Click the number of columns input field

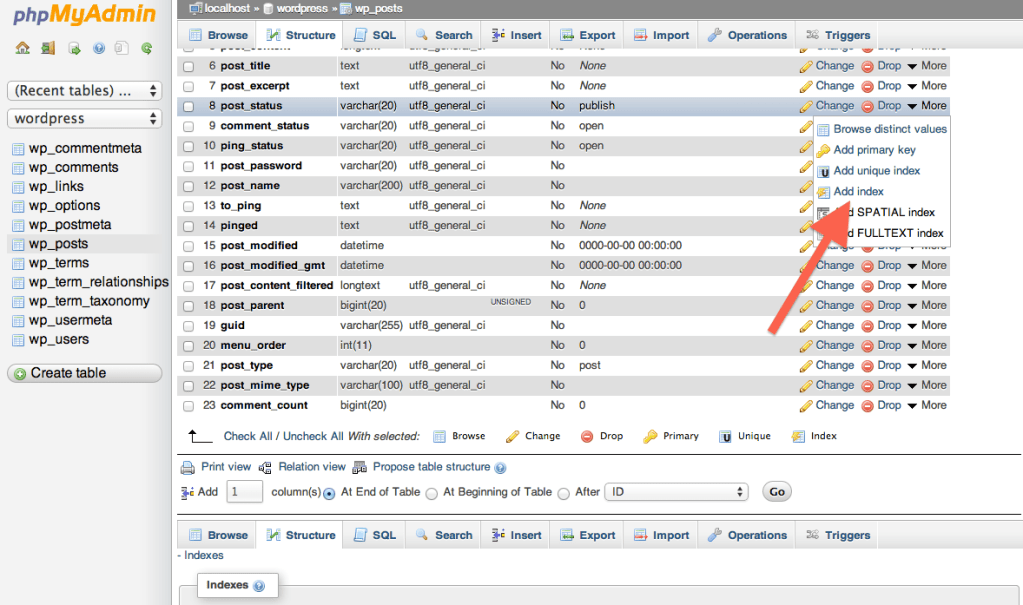tap(245, 492)
